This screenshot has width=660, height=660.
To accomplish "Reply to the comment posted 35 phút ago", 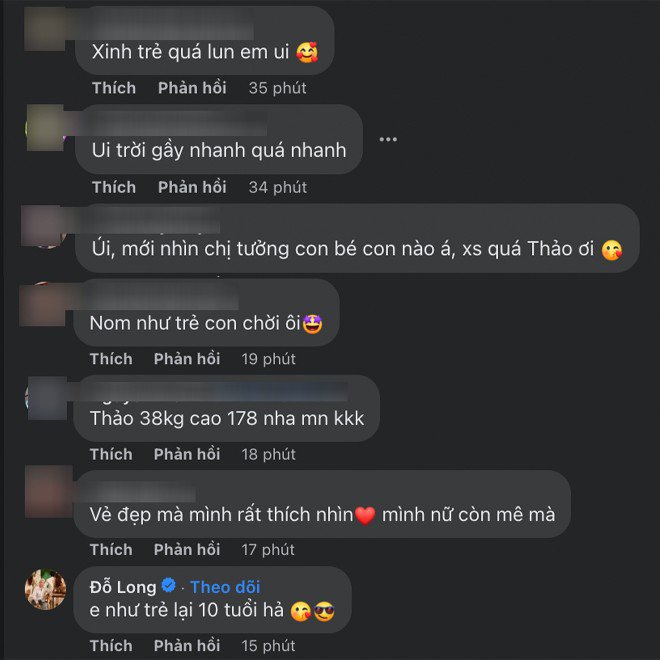I will pyautogui.click(x=192, y=88).
